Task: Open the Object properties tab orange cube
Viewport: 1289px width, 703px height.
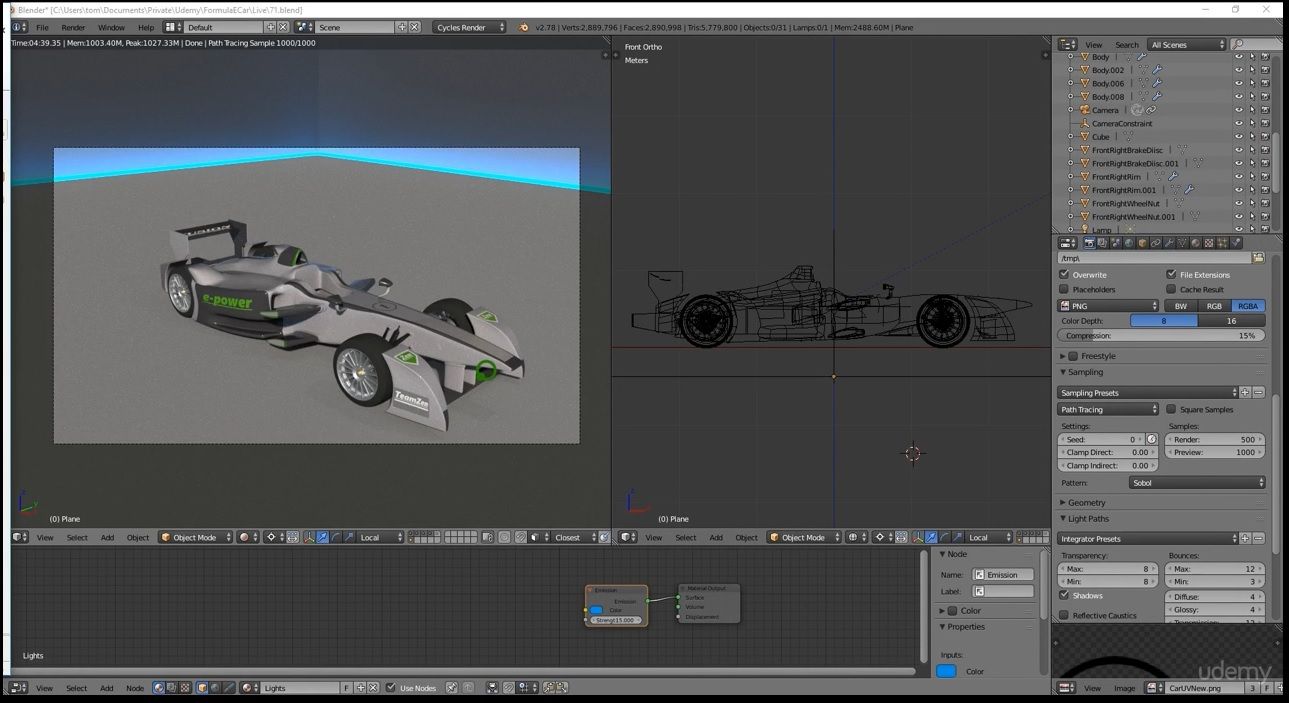Action: (x=1142, y=242)
